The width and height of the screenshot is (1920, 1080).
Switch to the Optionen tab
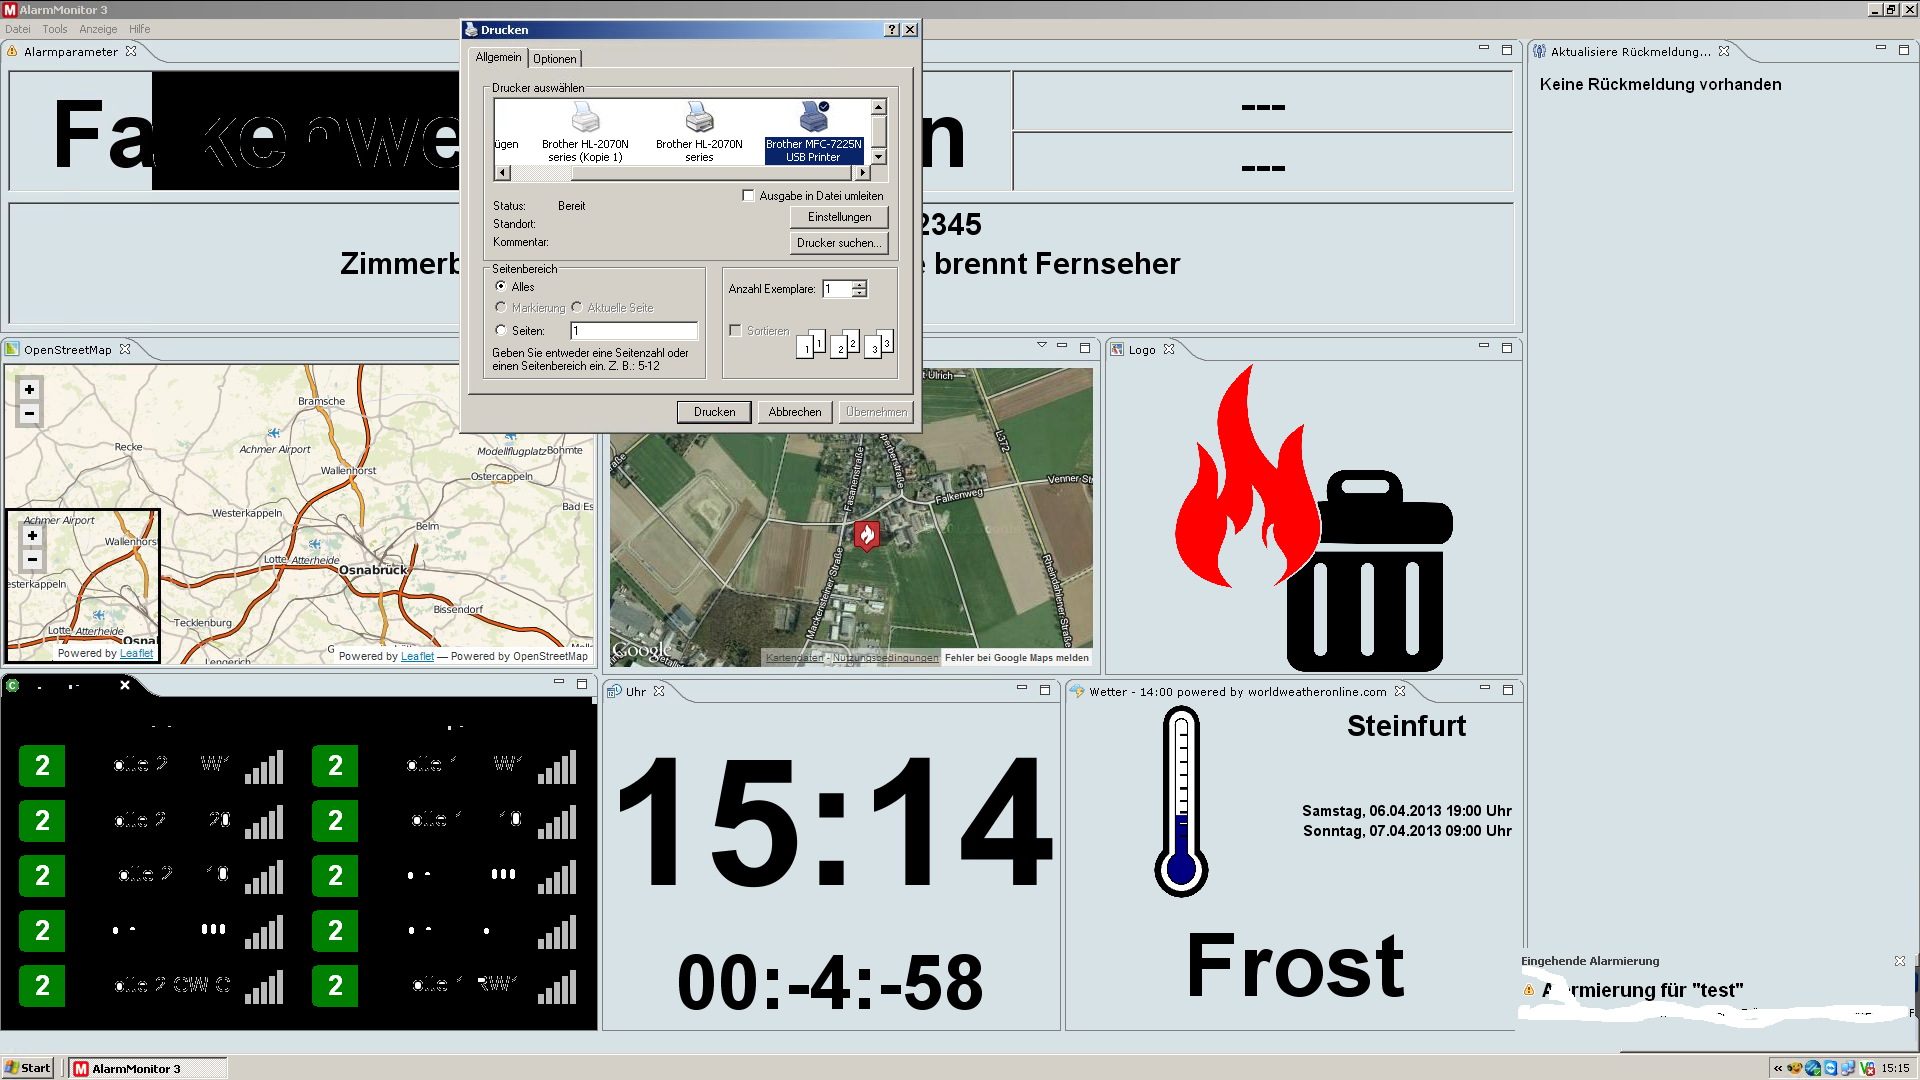click(554, 59)
